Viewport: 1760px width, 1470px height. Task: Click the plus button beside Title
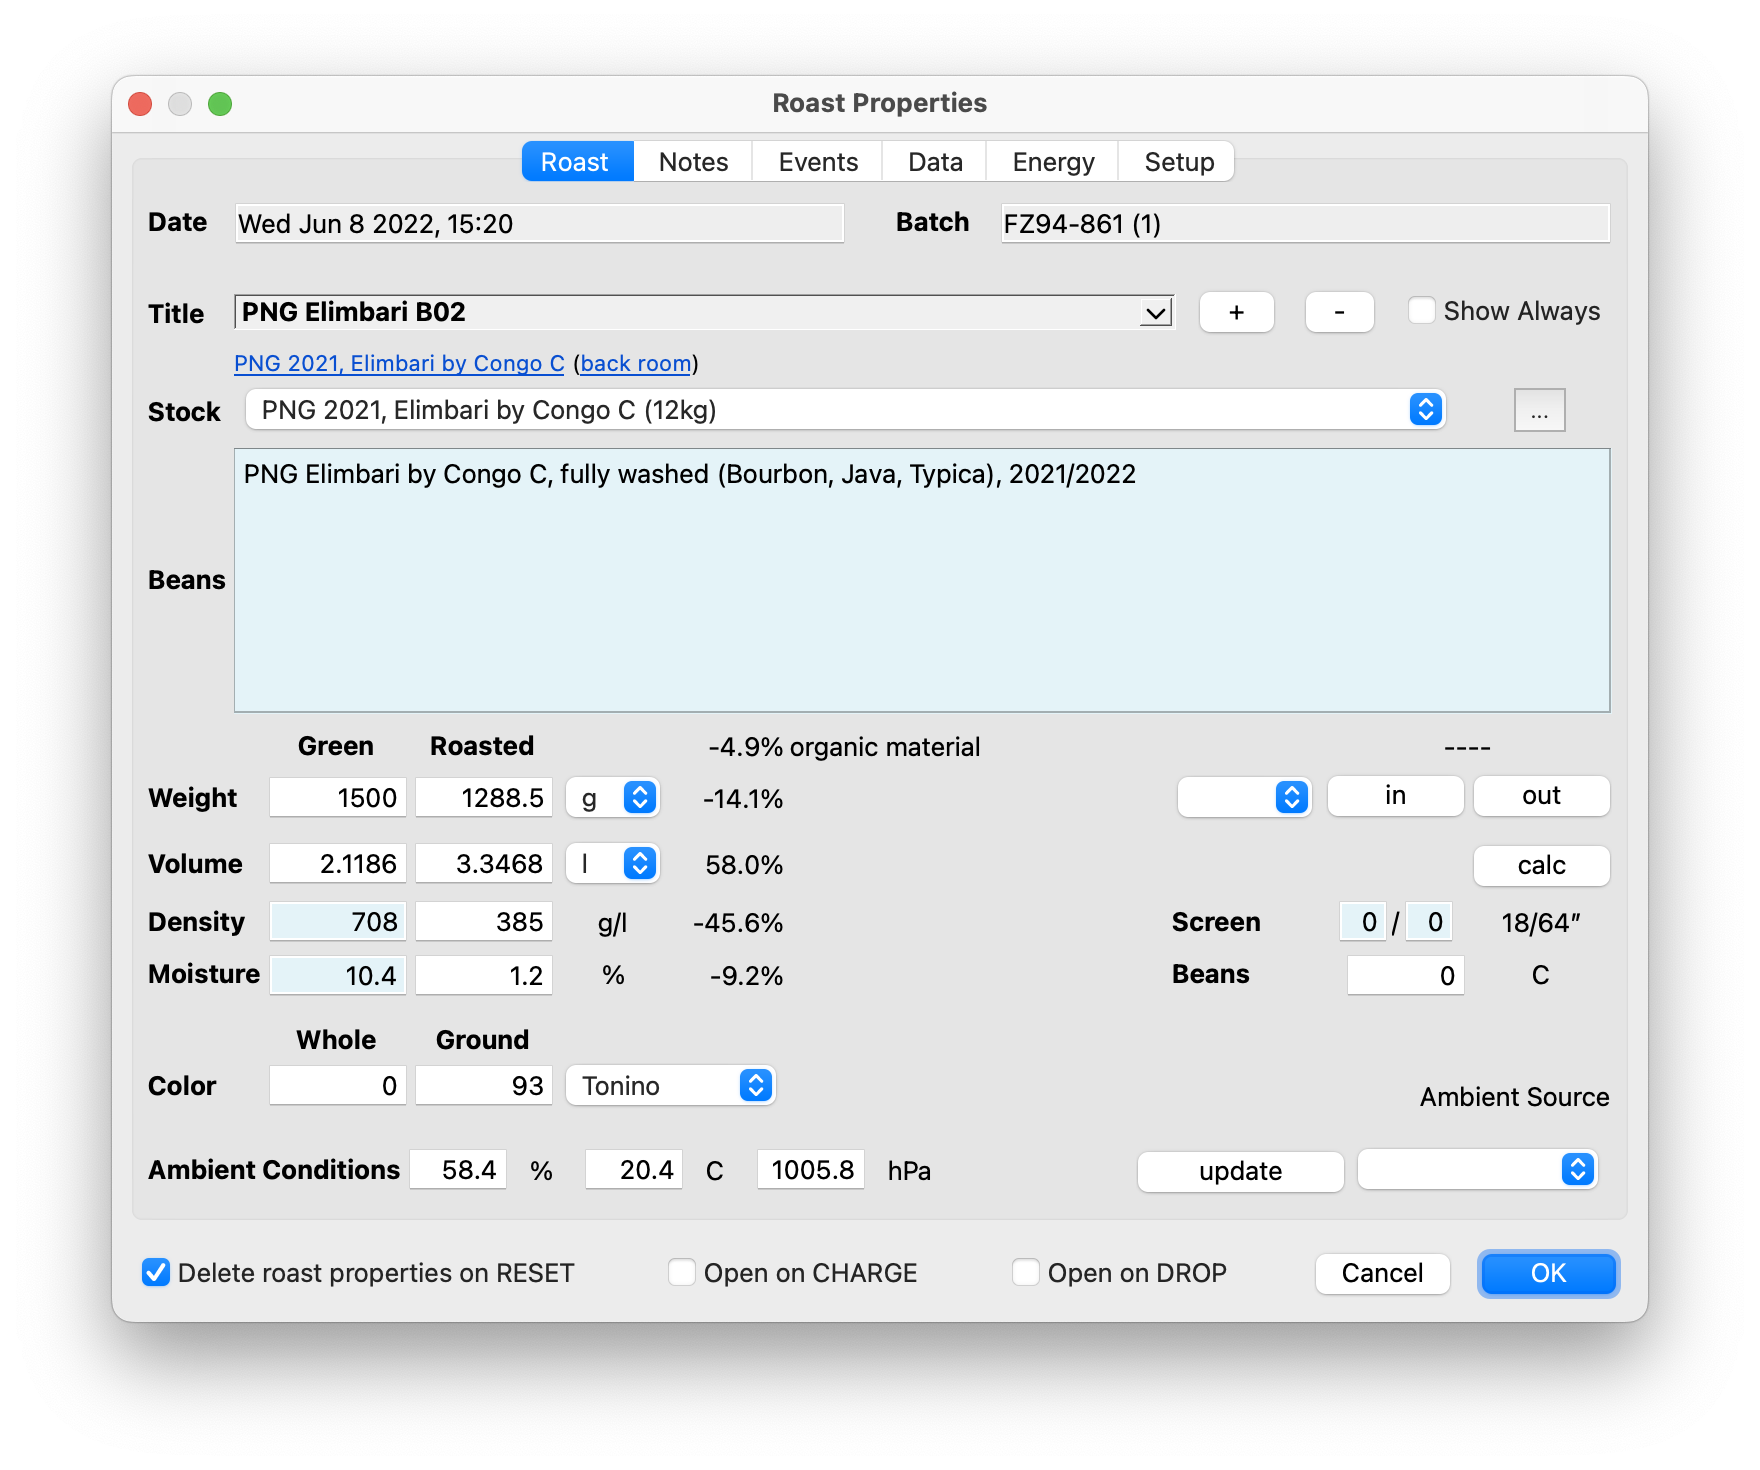(x=1236, y=312)
